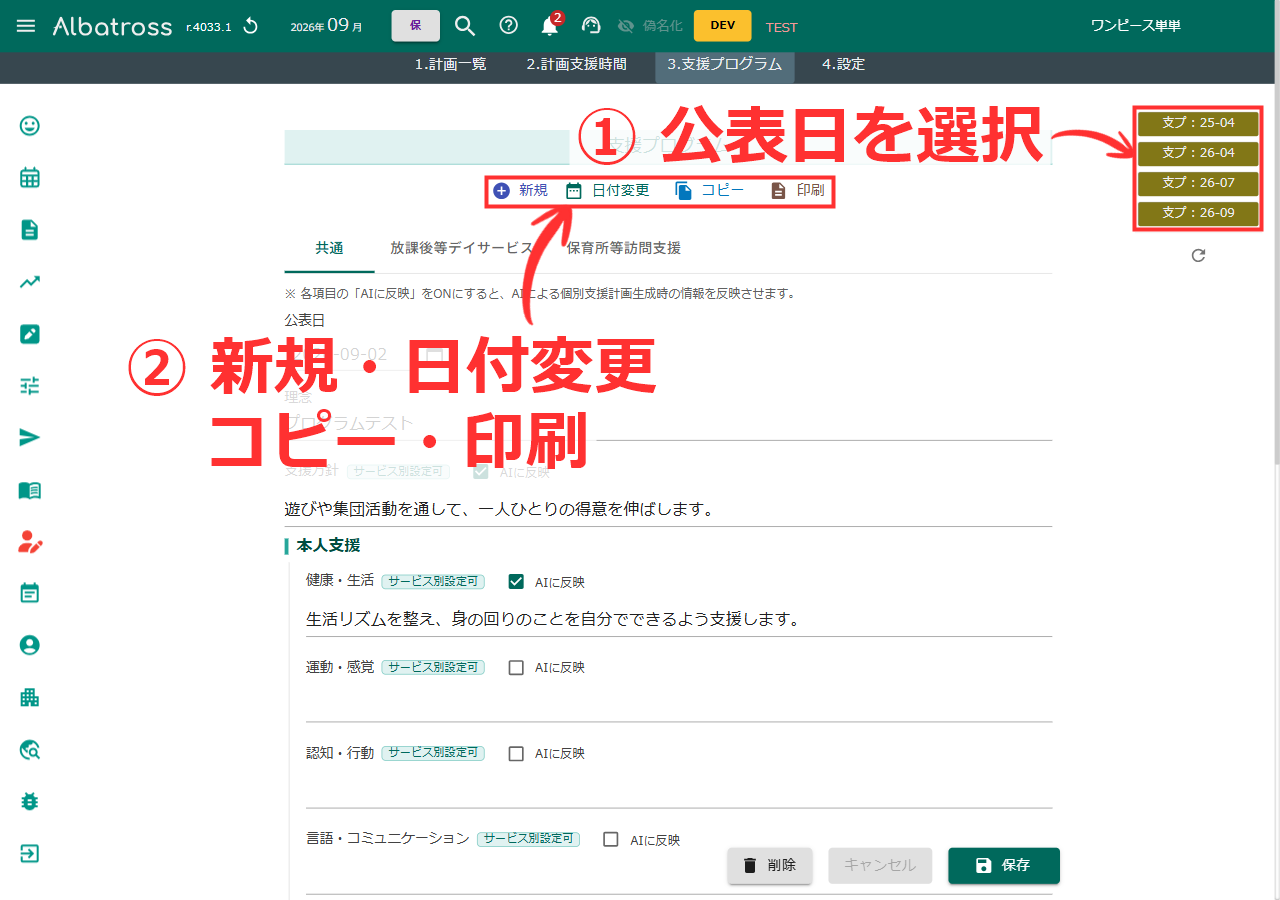
Task: Click サービス別設定可 tag beside 健康・生活
Action: point(434,581)
